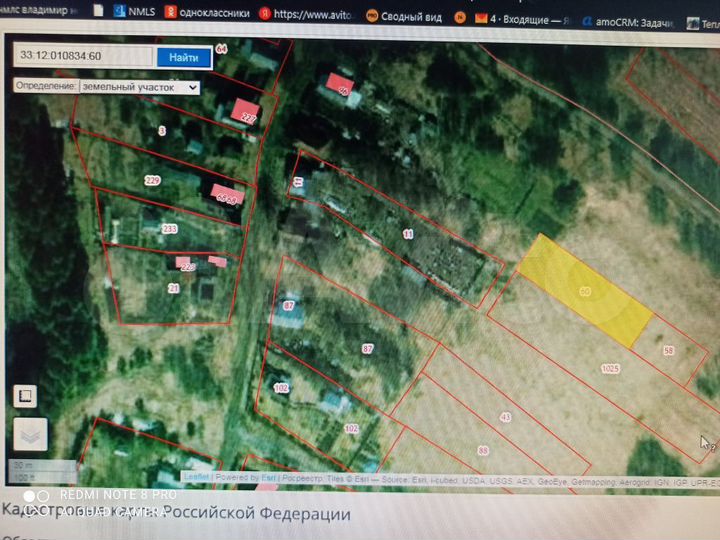Click parcel 58 on the map
The width and height of the screenshot is (720, 540).
669,350
